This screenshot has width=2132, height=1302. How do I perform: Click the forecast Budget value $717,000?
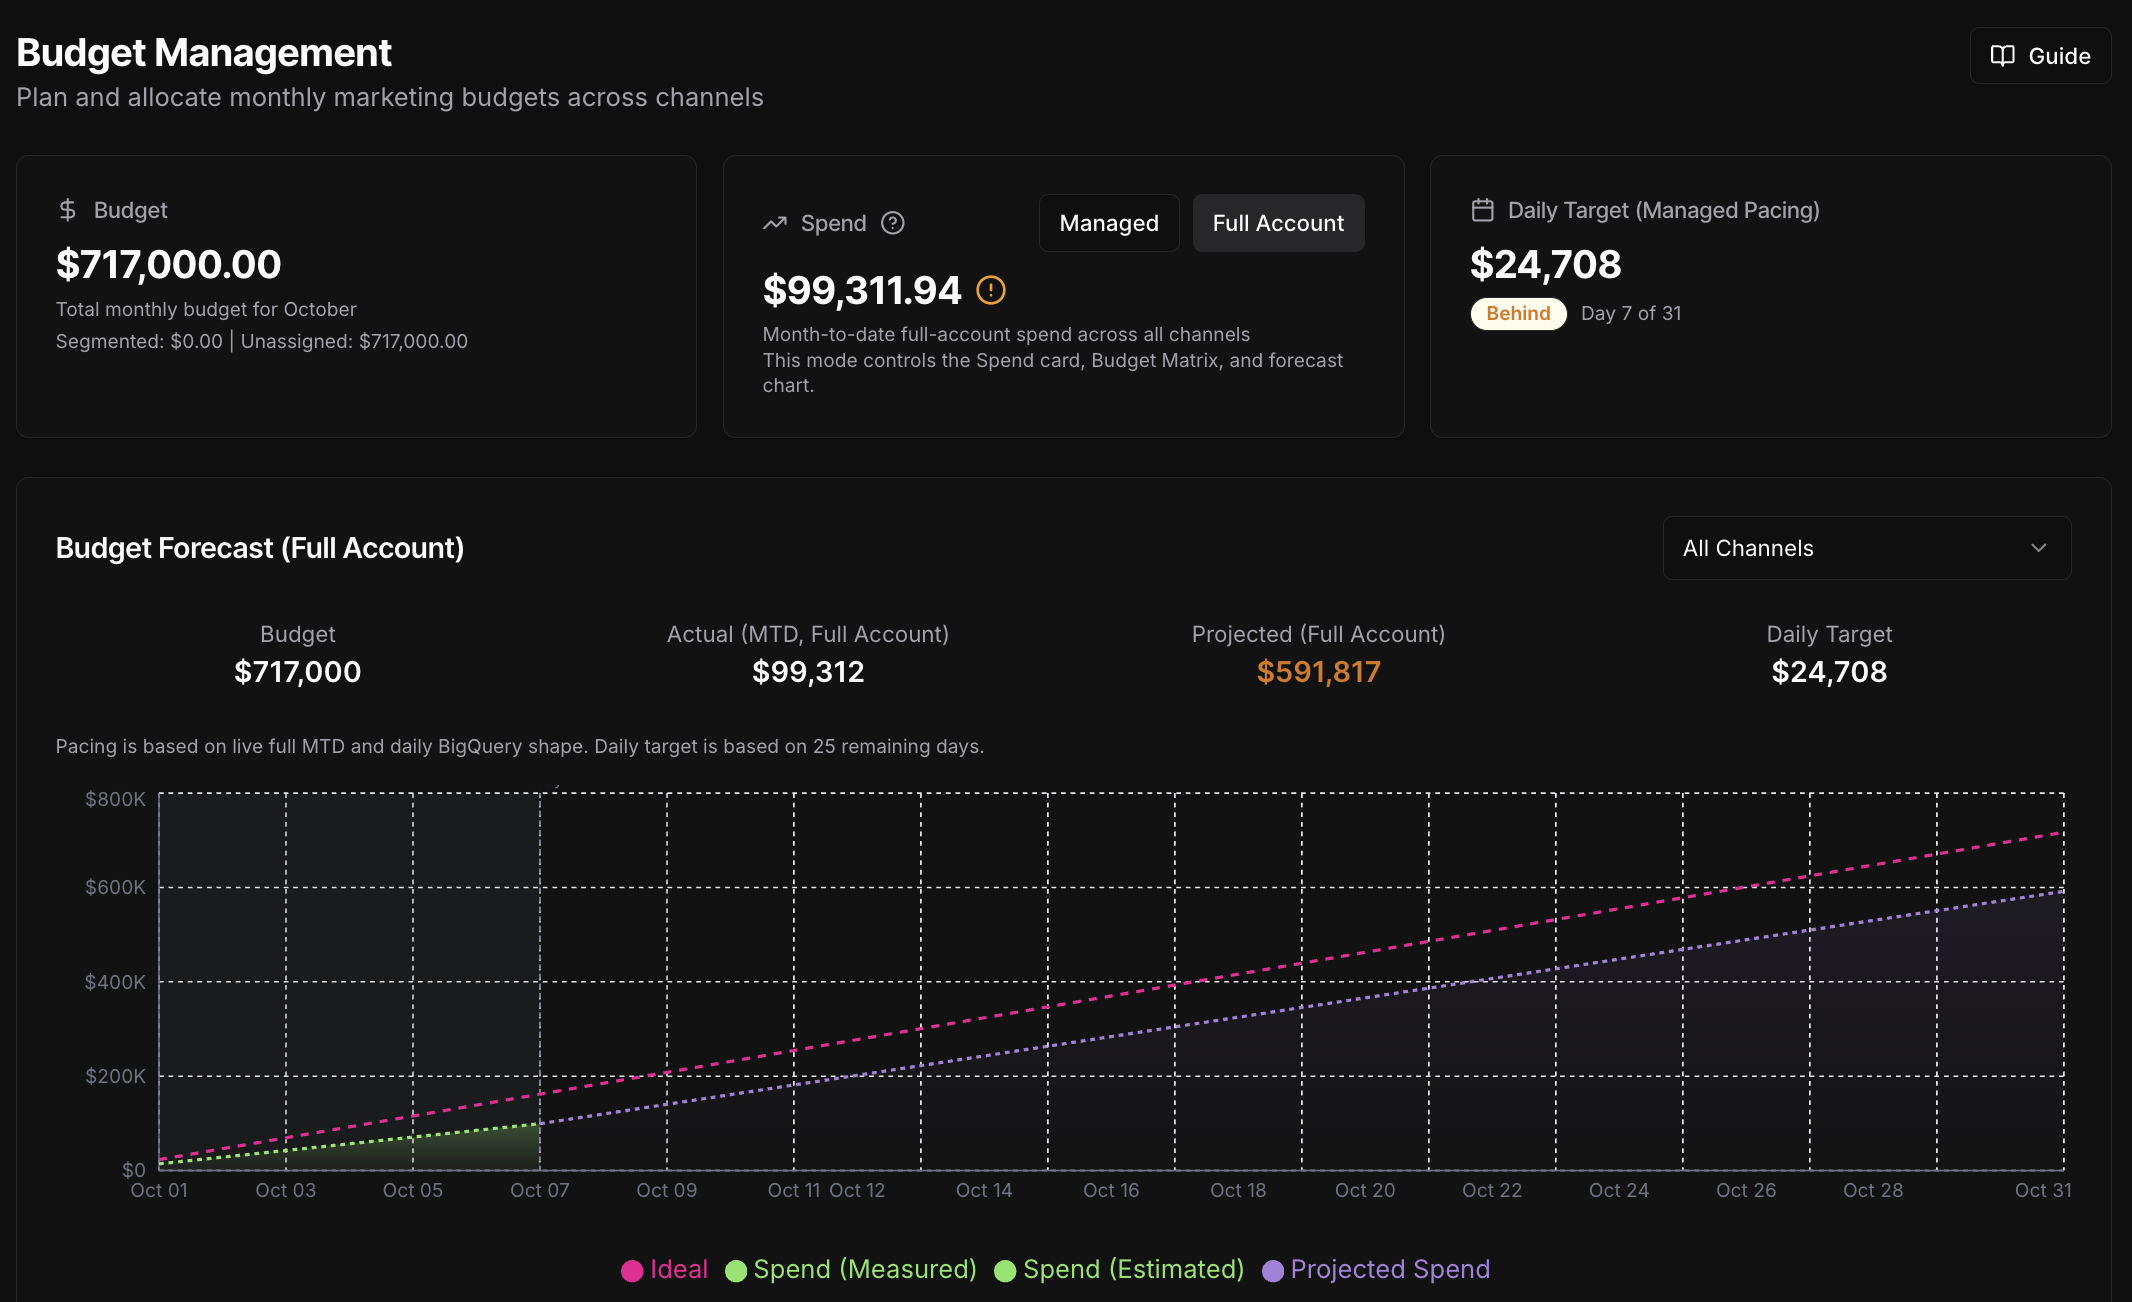297,672
